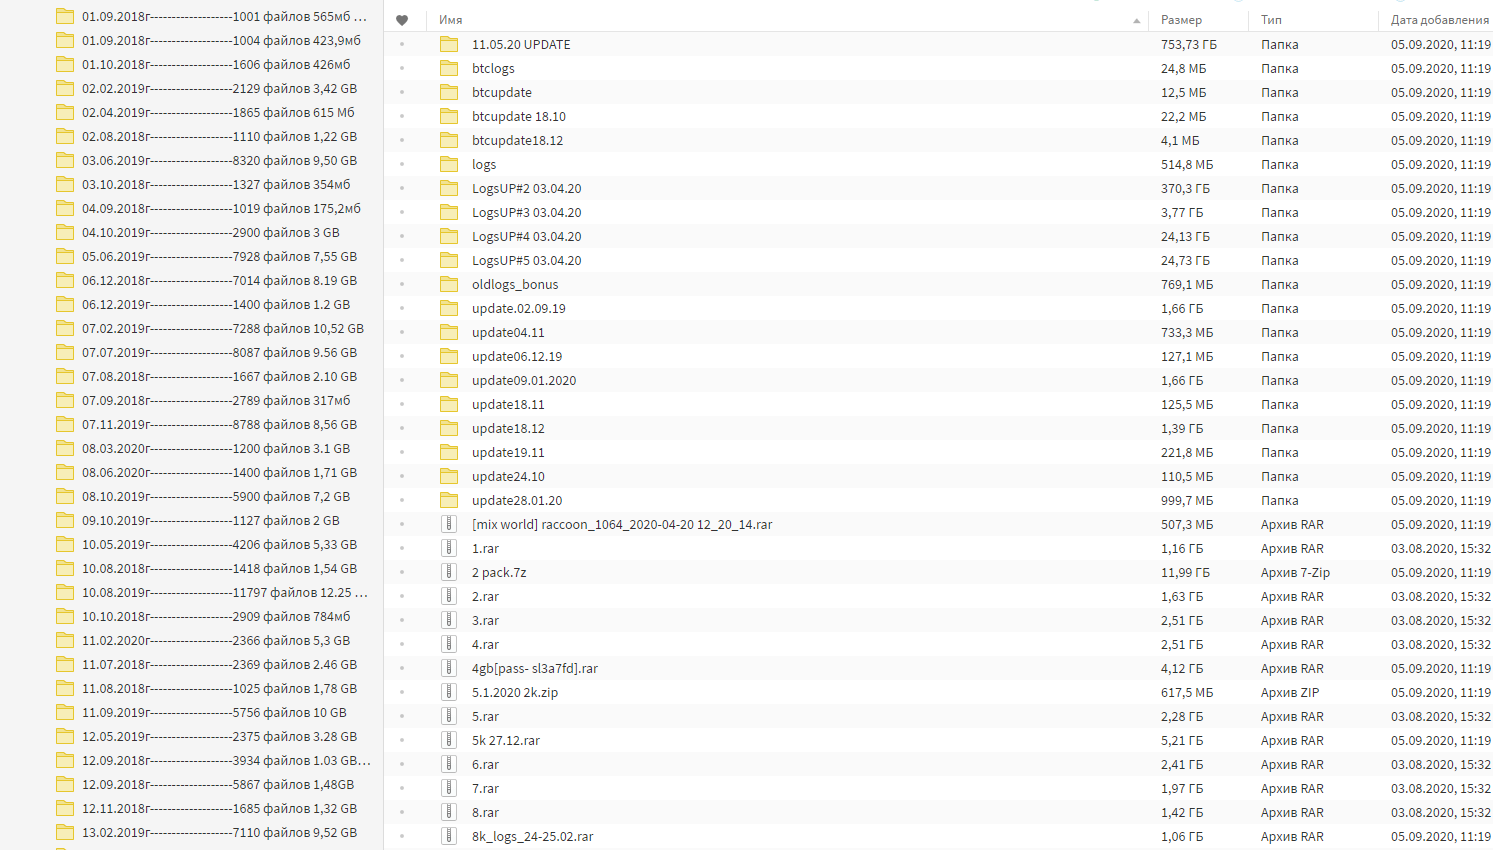Select the file name 4.rar
The width and height of the screenshot is (1493, 850).
pyautogui.click(x=485, y=644)
